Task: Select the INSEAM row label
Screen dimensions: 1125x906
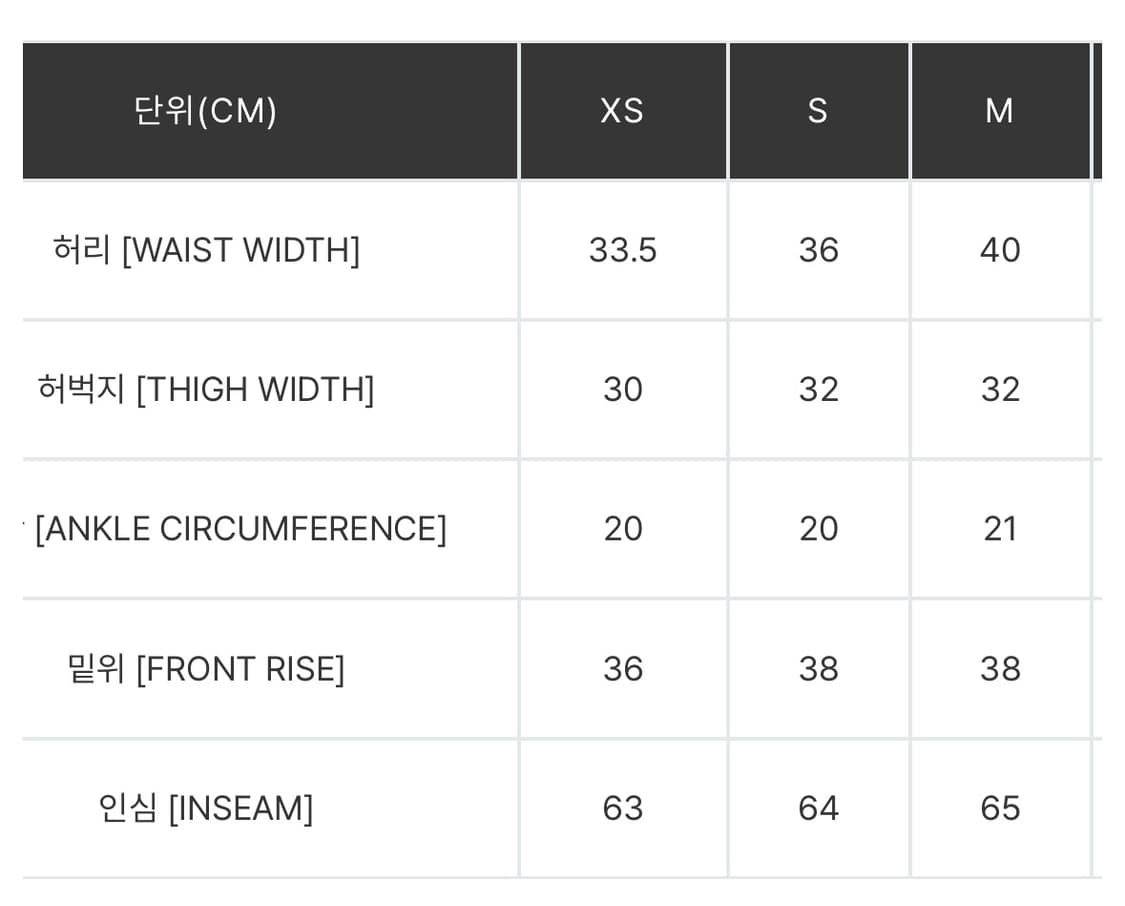Action: pos(206,807)
